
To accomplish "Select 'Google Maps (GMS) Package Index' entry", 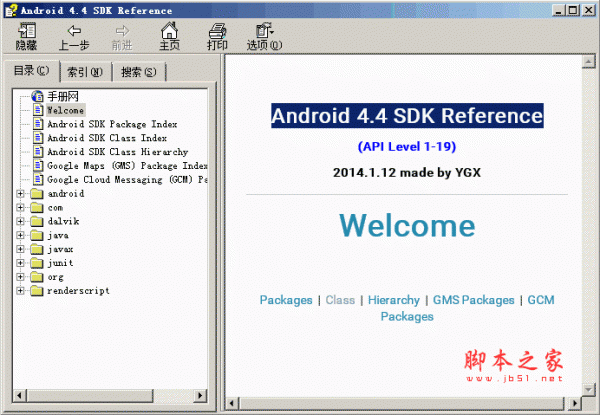I will coord(127,166).
